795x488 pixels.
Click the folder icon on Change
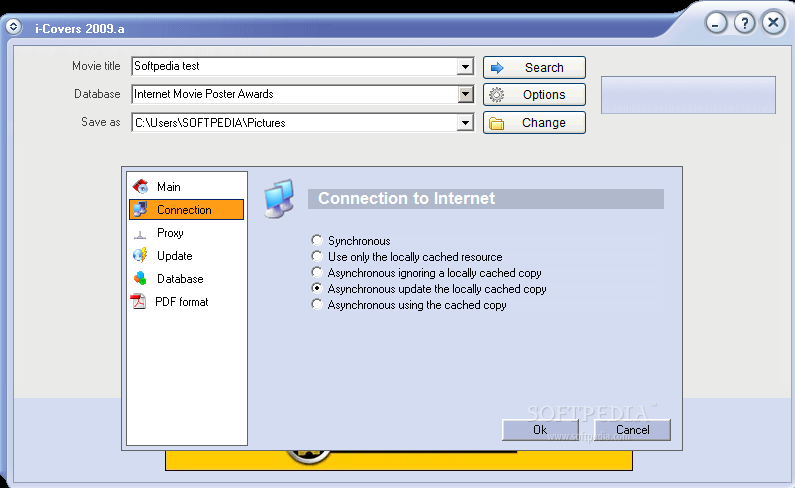tap(497, 123)
